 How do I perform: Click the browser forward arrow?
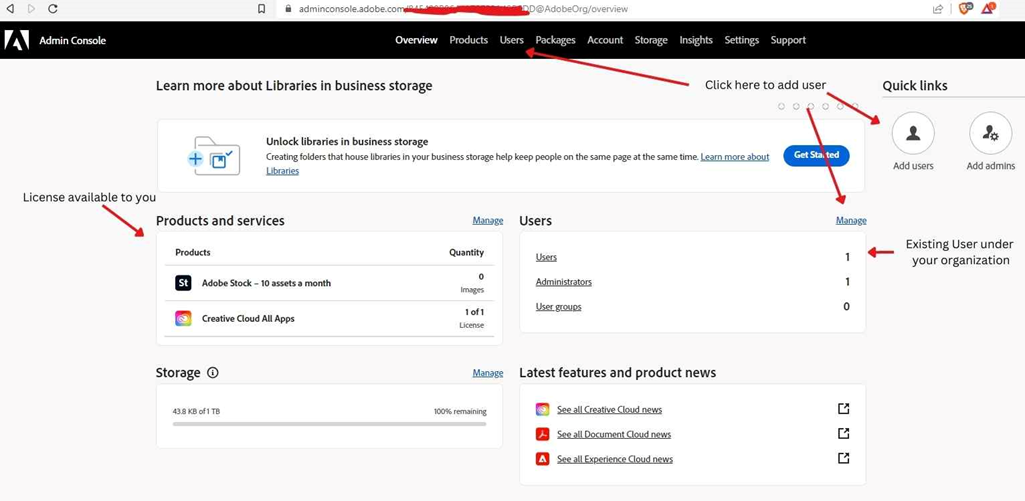point(31,9)
